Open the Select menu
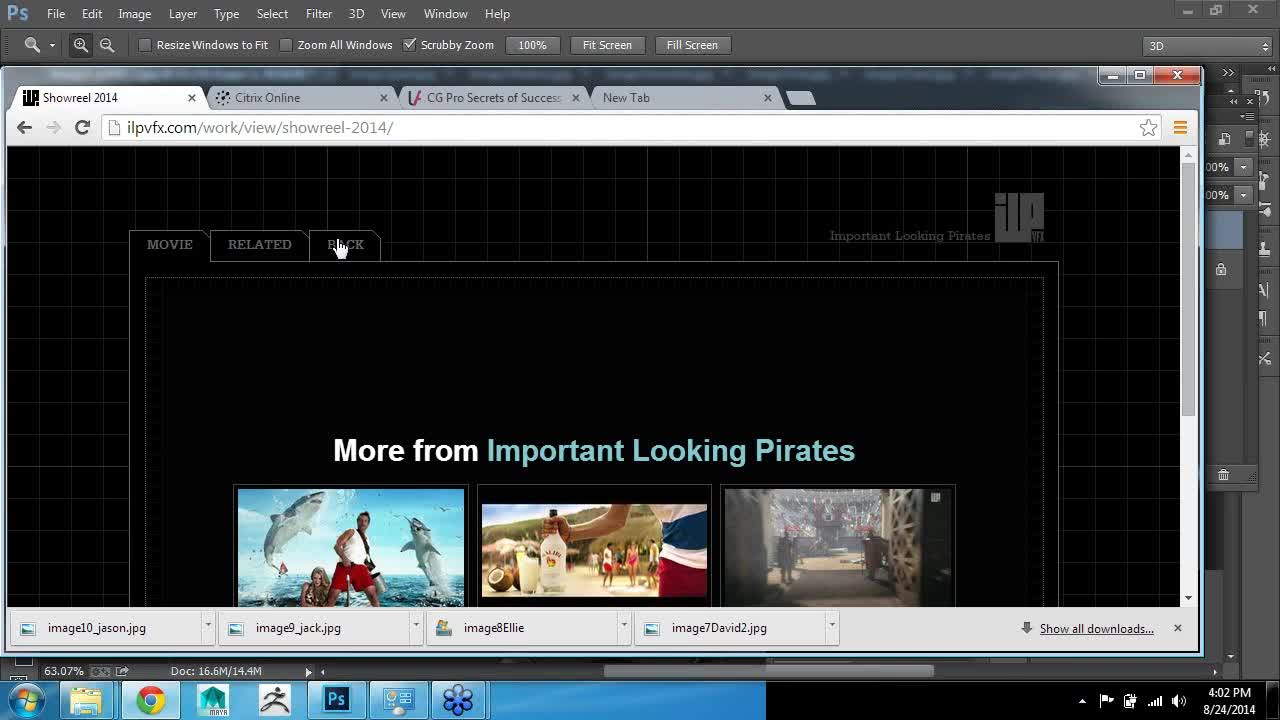 pos(272,13)
